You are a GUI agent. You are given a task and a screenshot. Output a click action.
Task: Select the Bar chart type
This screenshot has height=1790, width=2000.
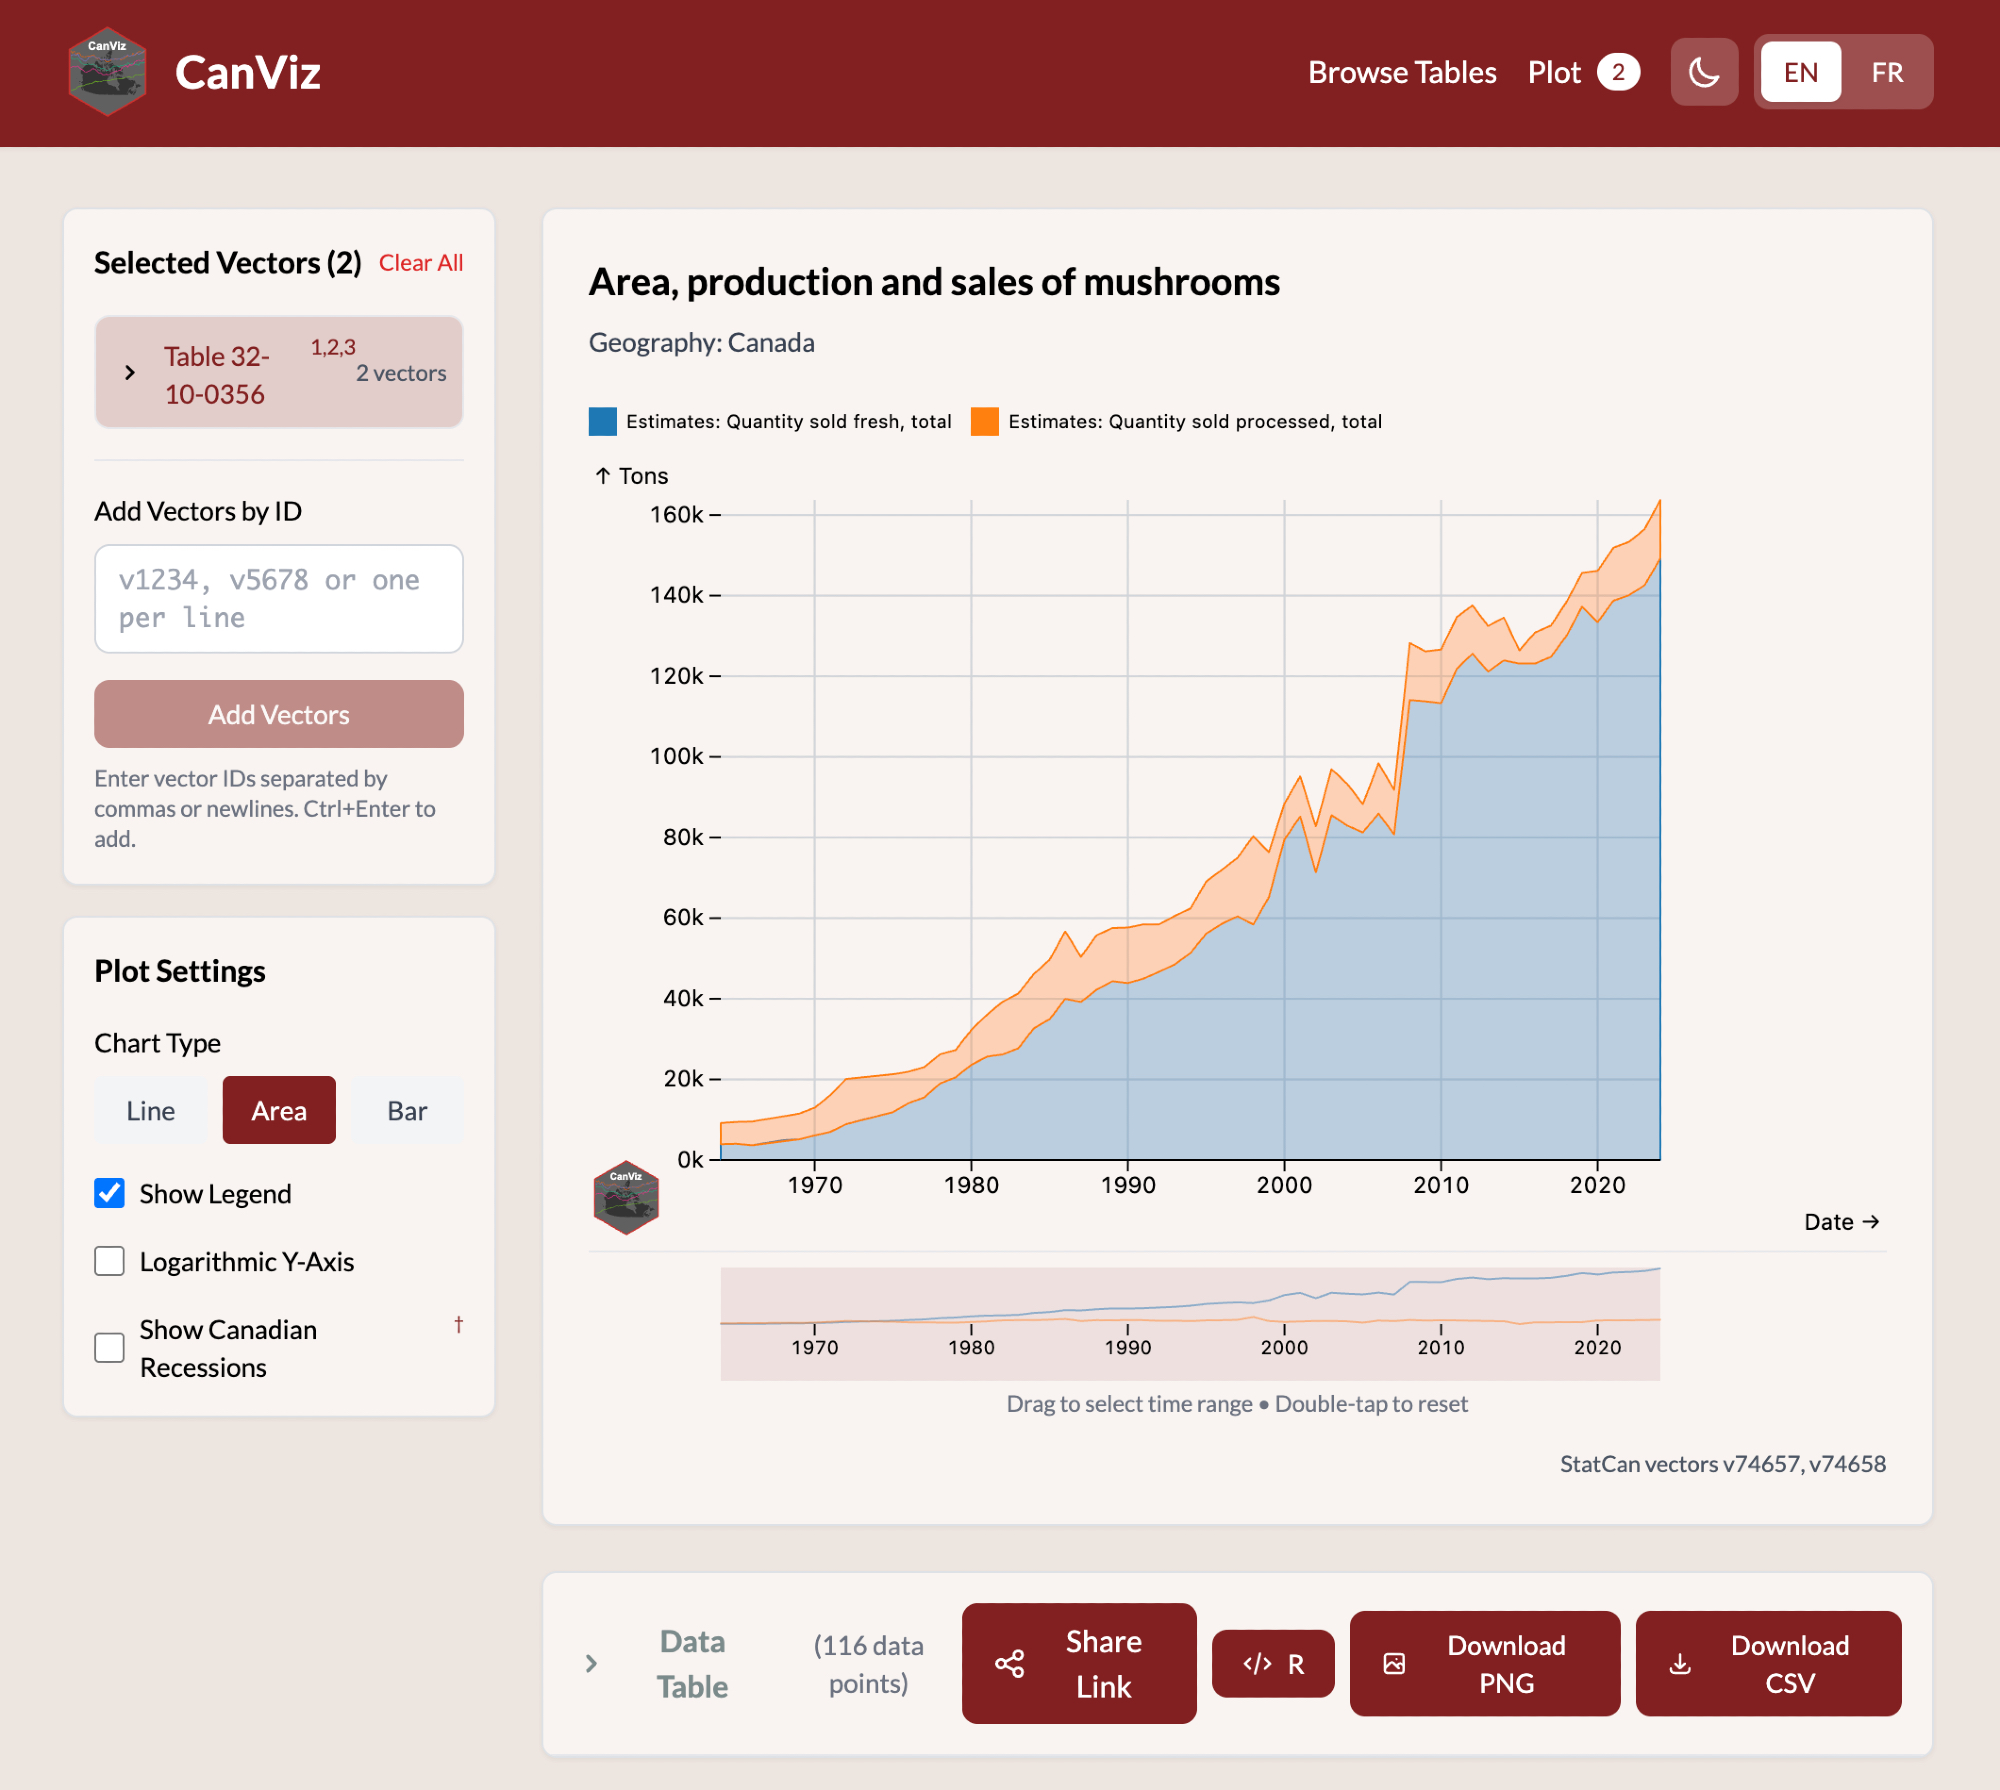click(x=407, y=1111)
